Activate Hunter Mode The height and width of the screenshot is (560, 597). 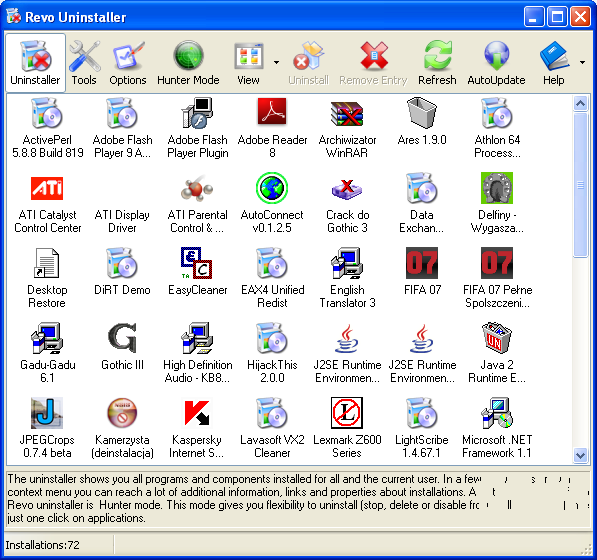188,63
